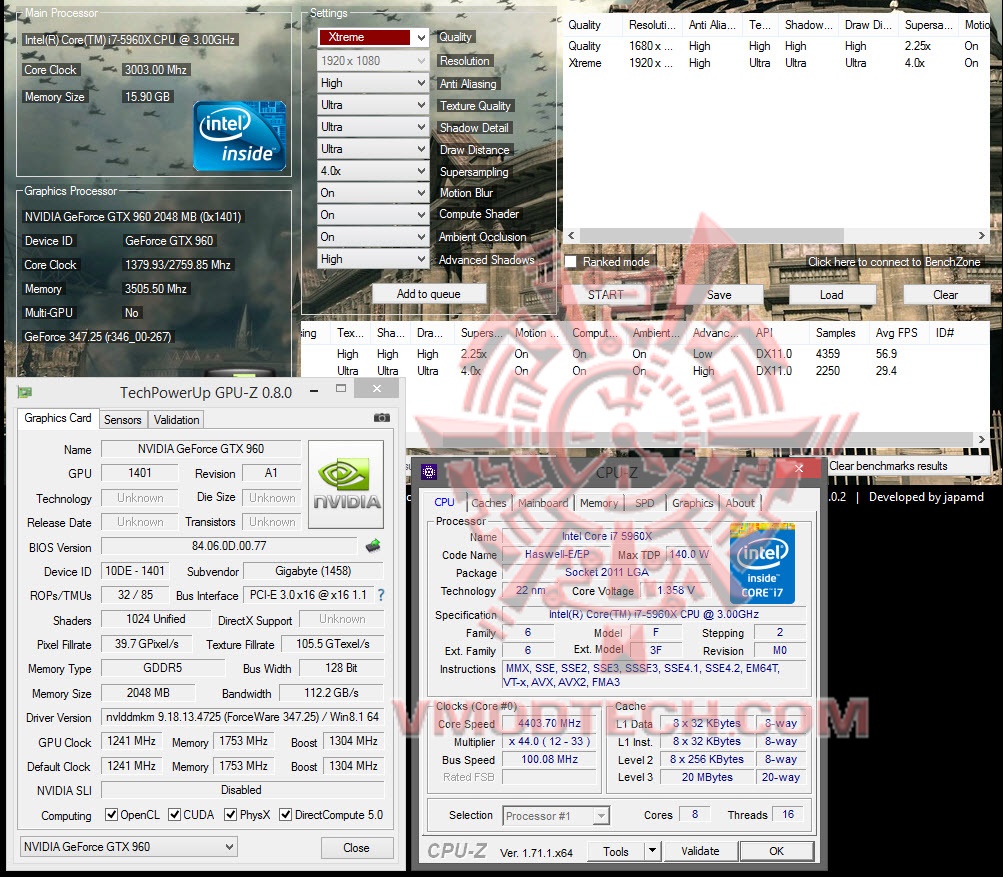
Task: Click the Save button
Action: 719,294
